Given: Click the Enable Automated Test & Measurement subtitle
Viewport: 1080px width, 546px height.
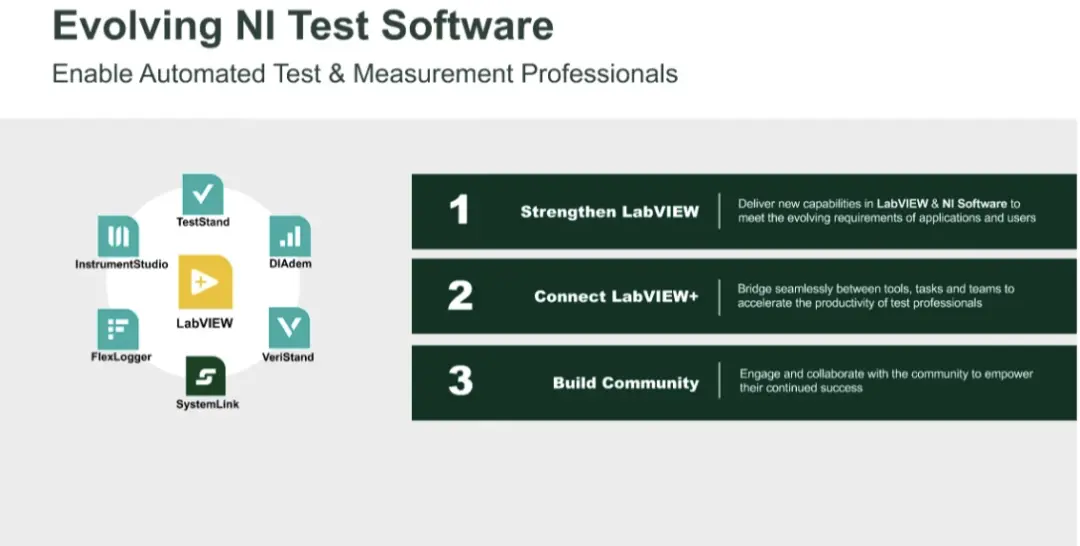Looking at the screenshot, I should point(365,74).
